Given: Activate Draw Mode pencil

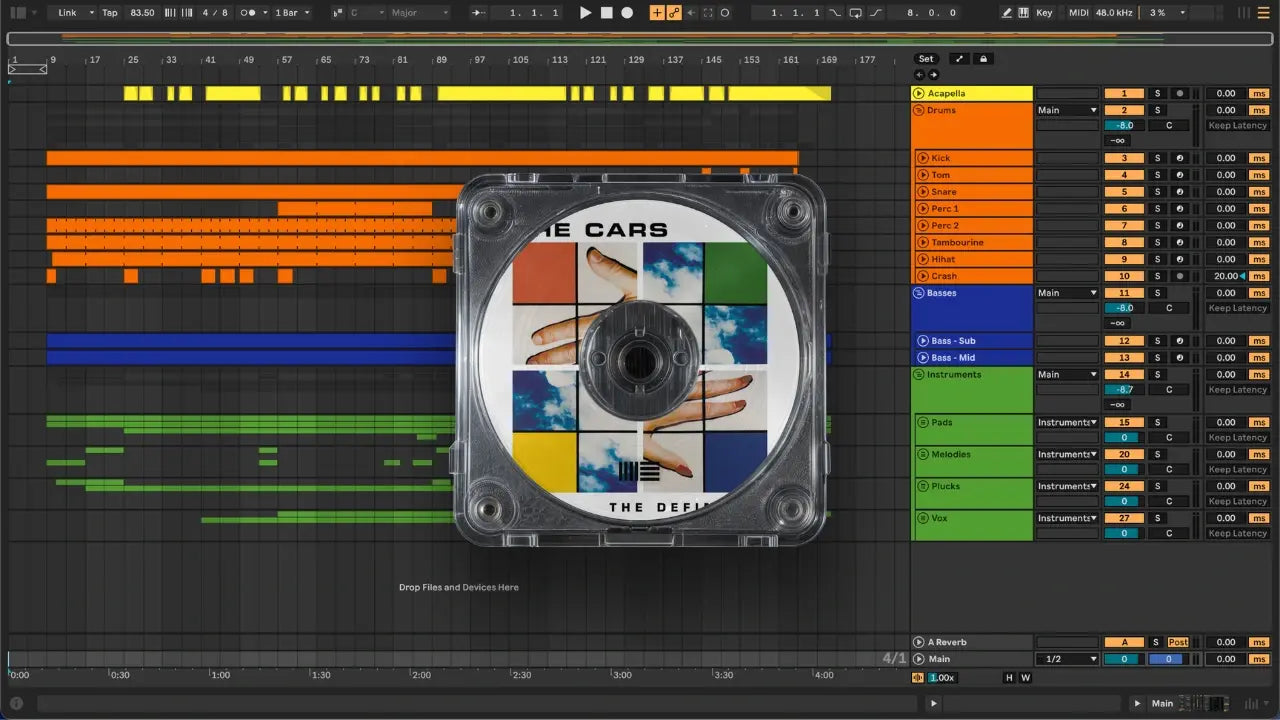Looking at the screenshot, I should (1006, 13).
